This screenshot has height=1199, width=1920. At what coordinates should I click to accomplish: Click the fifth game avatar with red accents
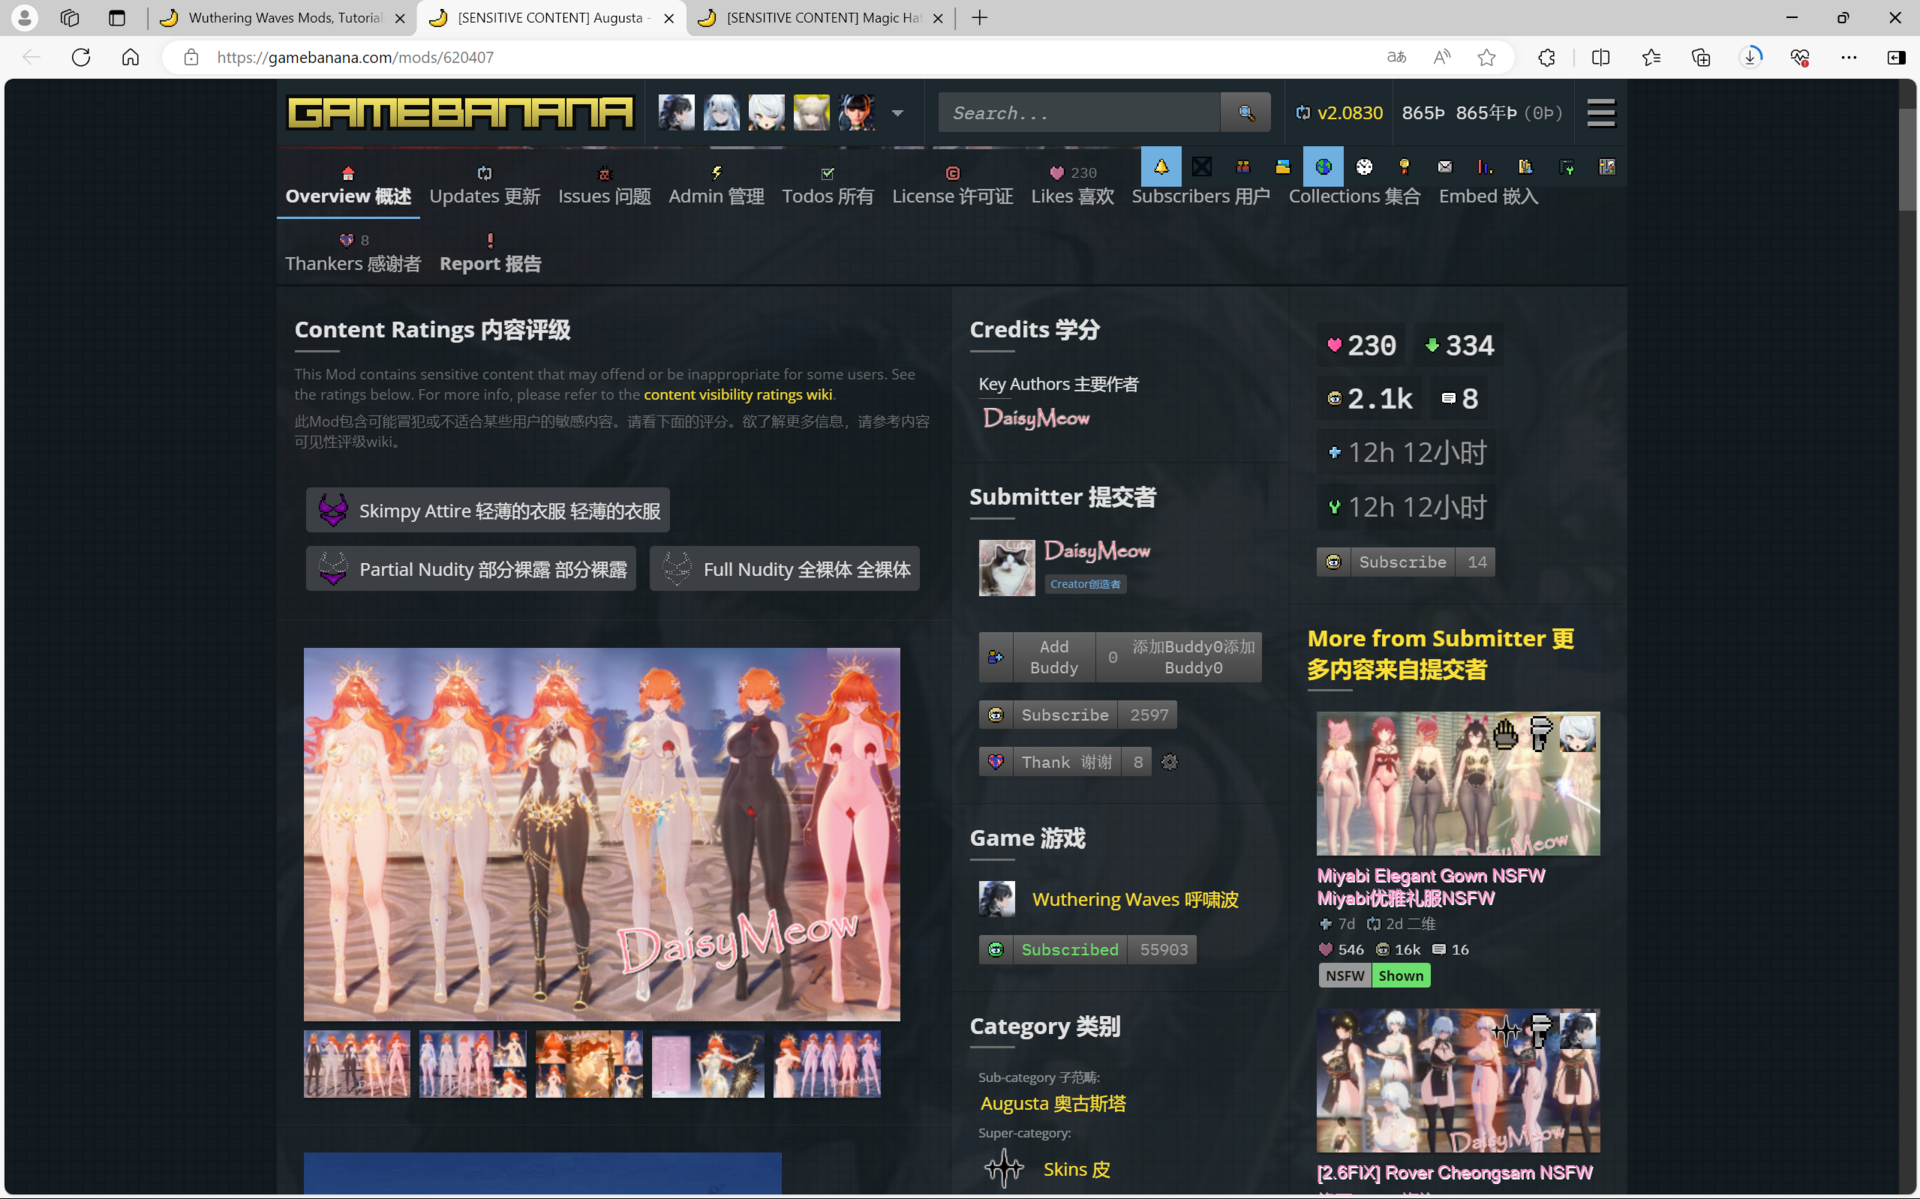tap(857, 113)
